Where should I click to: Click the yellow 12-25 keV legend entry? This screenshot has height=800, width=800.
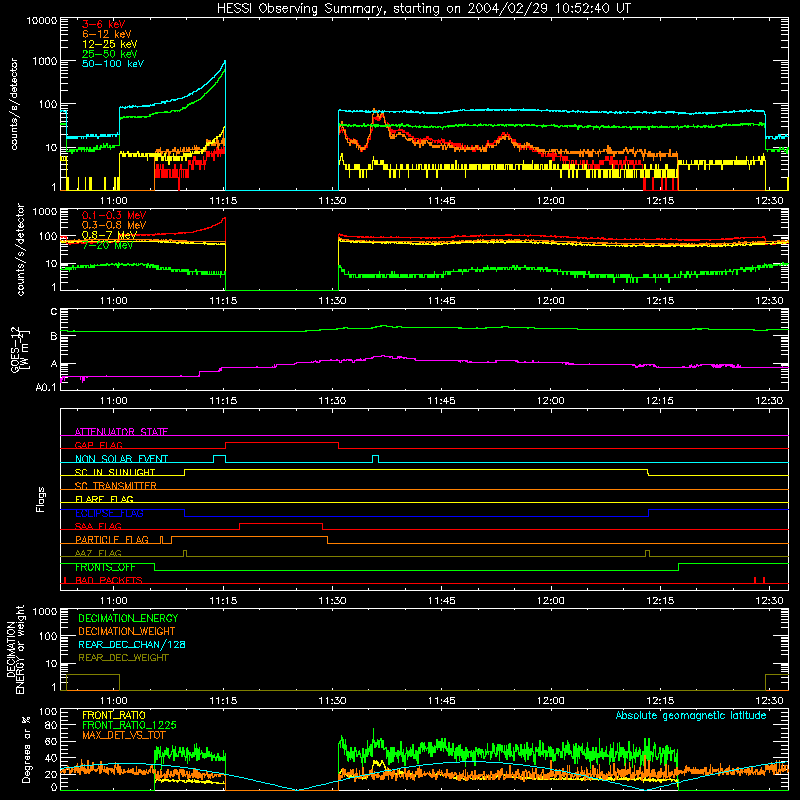pos(109,44)
